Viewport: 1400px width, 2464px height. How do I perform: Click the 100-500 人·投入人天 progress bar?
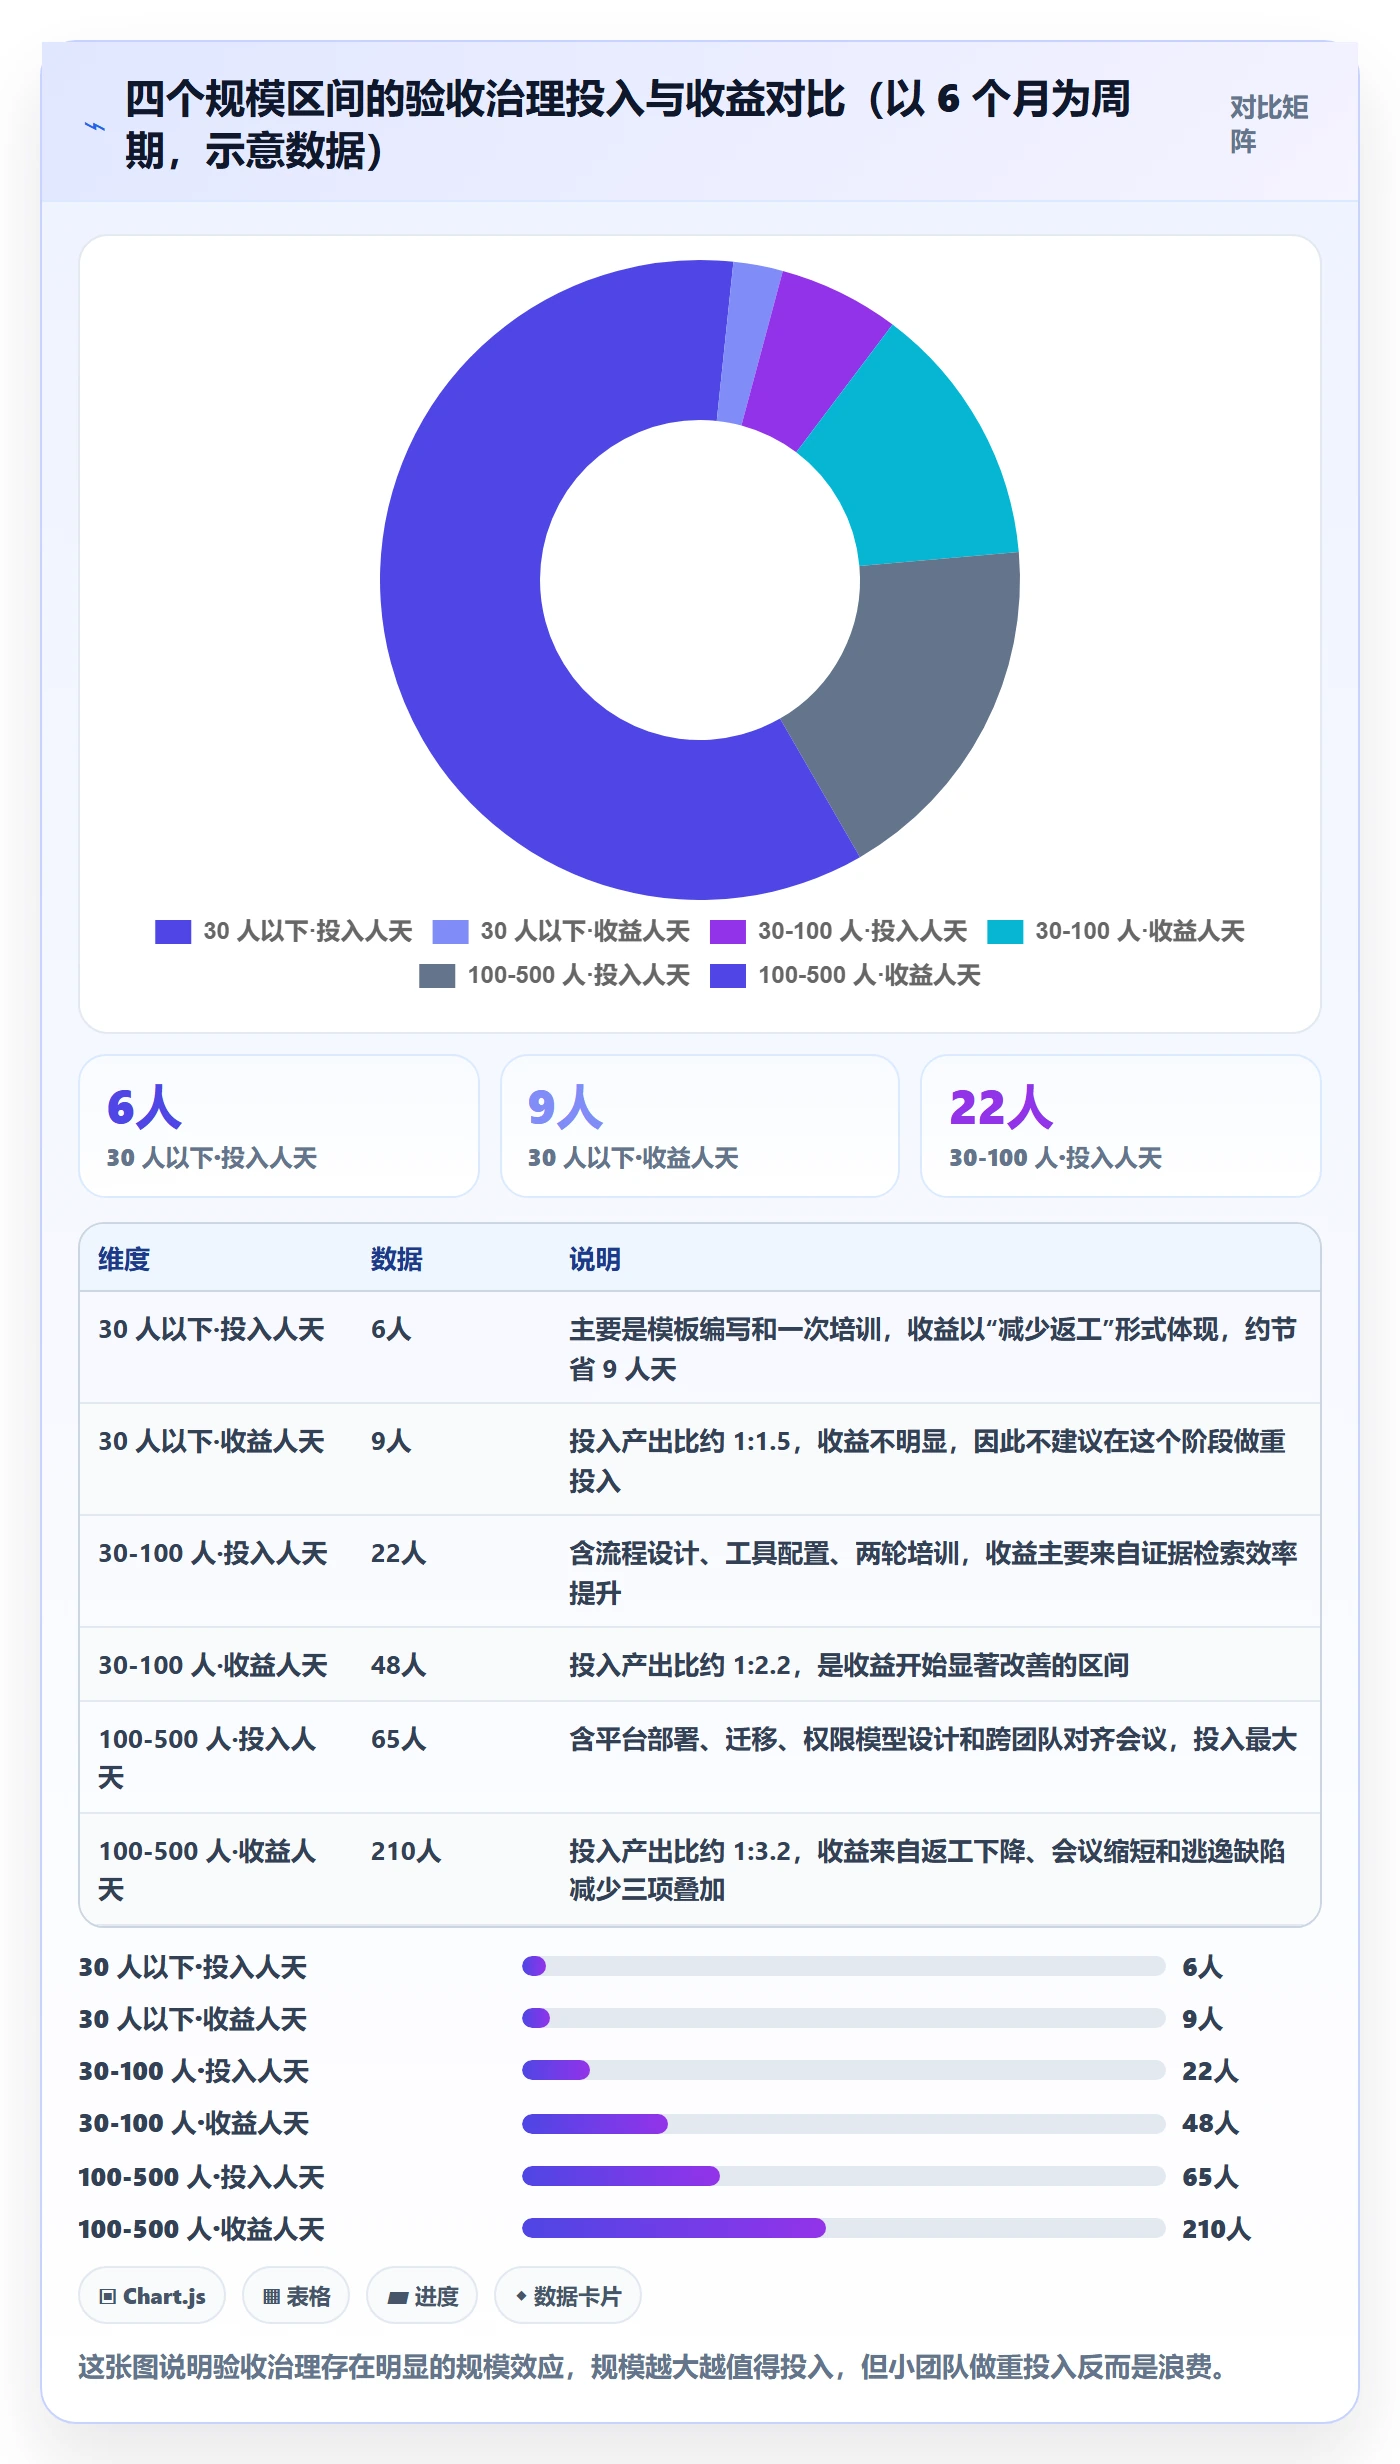click(x=844, y=2176)
